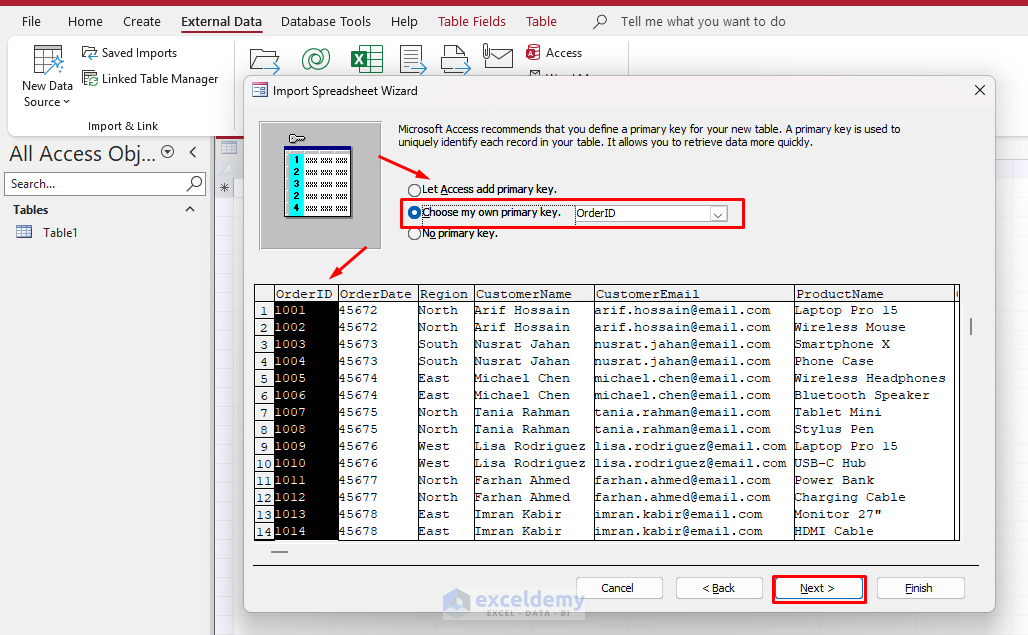Click the Access export icon

[554, 52]
